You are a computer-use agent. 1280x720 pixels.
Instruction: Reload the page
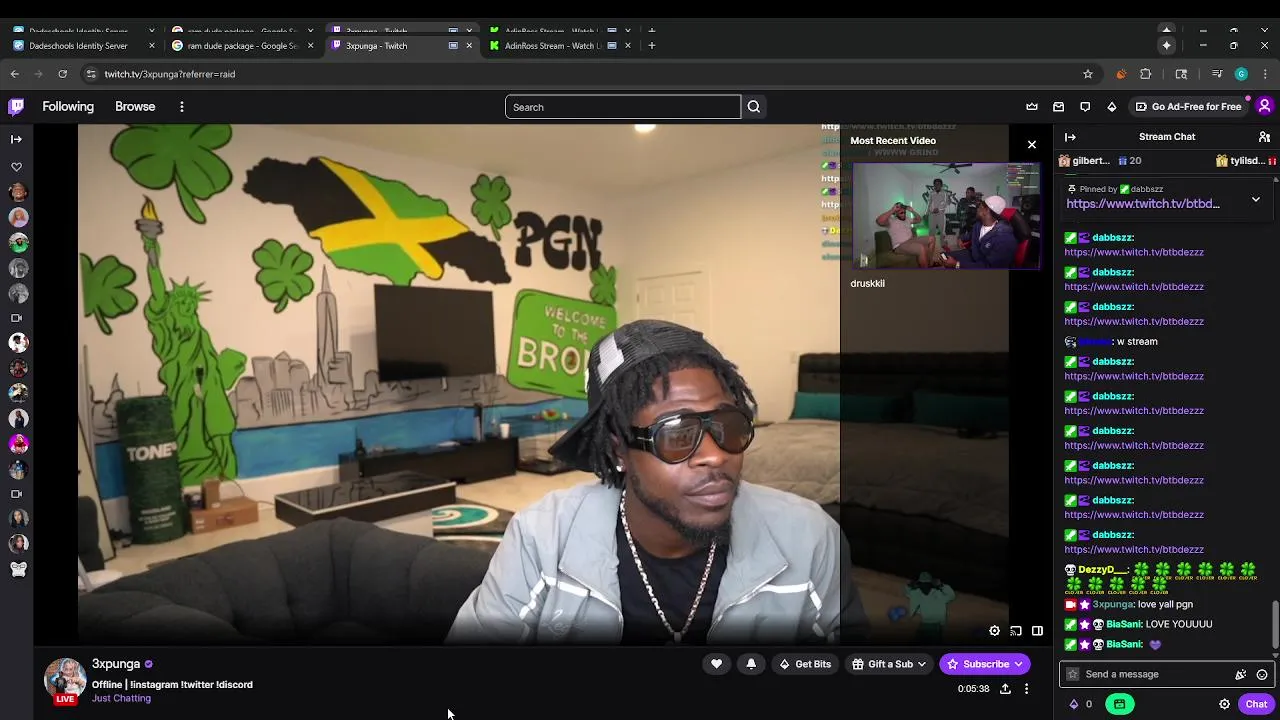pos(62,74)
